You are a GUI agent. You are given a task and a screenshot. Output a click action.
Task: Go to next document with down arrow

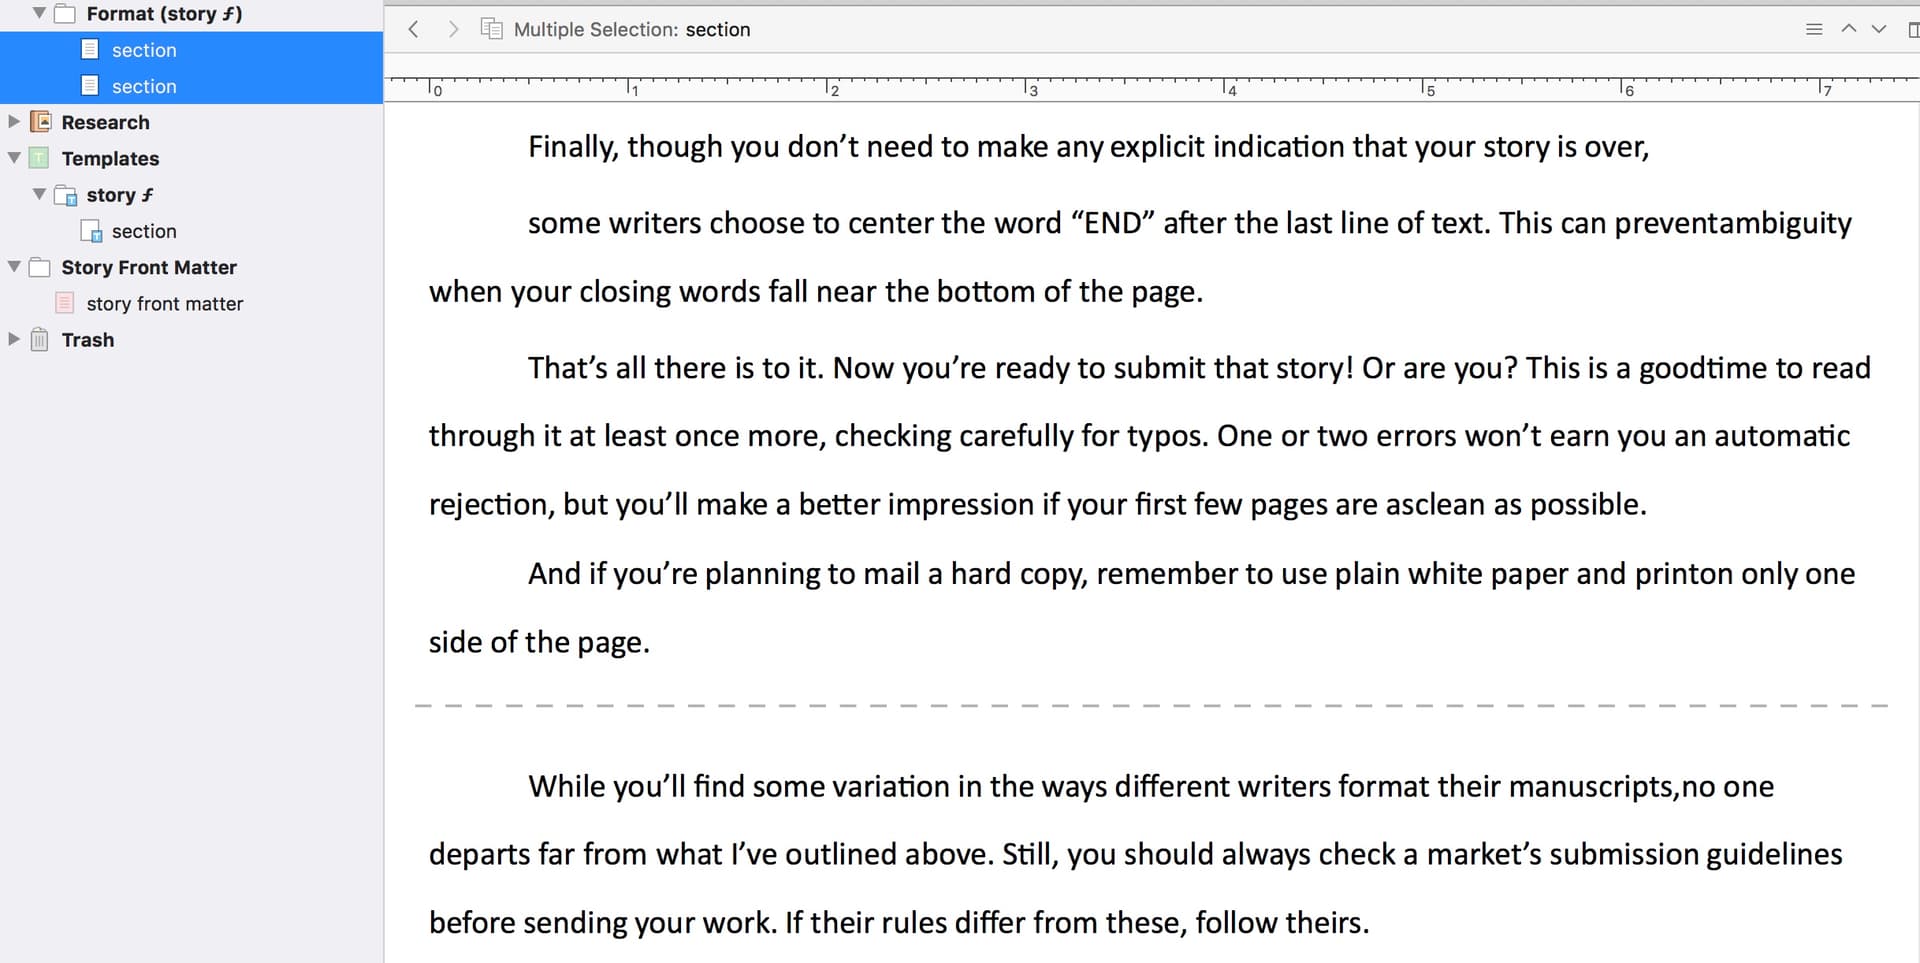(x=1879, y=29)
